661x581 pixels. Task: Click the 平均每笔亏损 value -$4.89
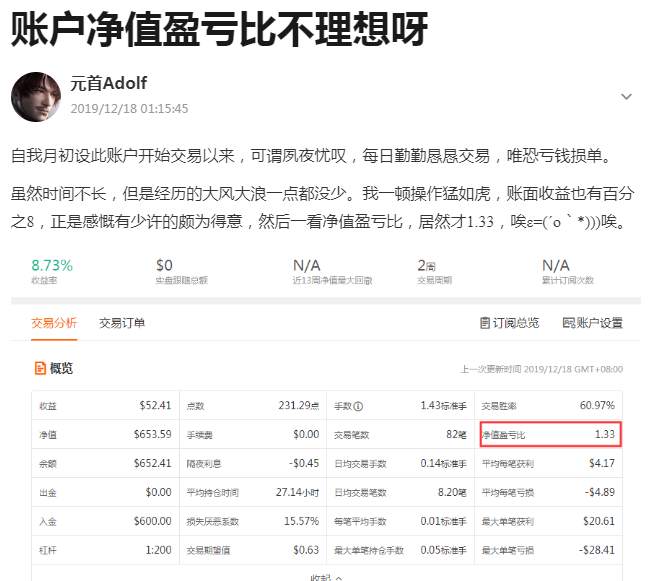tap(599, 492)
